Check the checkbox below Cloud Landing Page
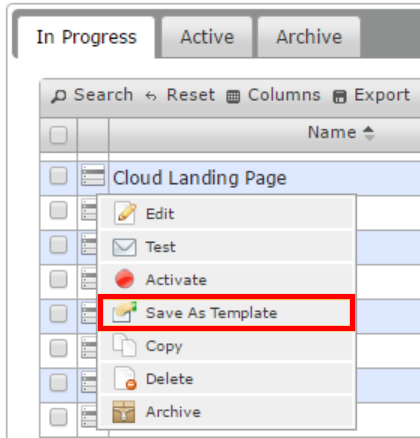Image resolution: width=420 pixels, height=438 pixels. tap(58, 210)
